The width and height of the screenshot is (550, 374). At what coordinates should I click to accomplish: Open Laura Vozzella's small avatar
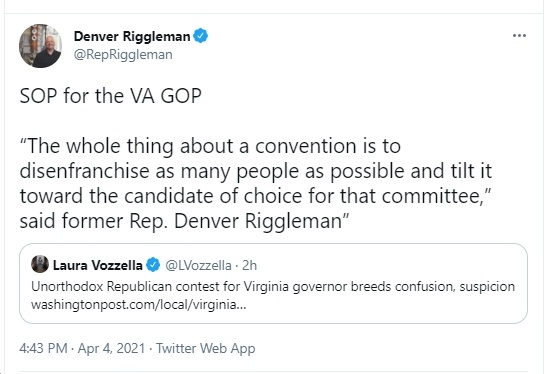40,264
